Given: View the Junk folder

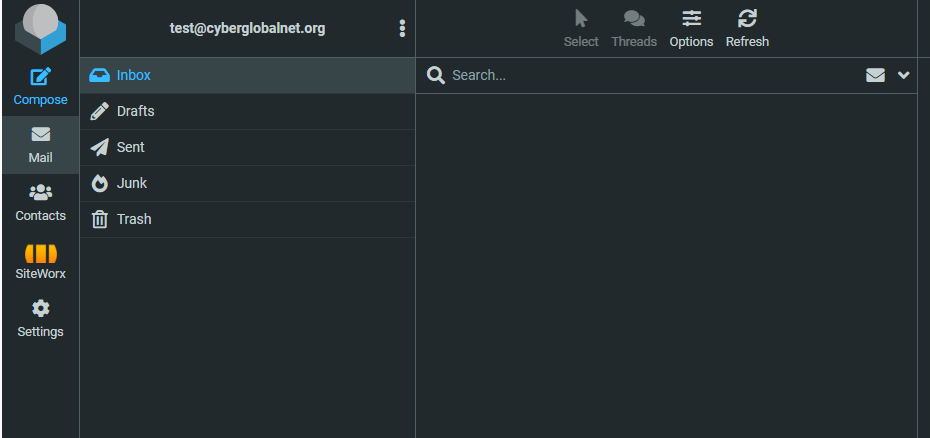Looking at the screenshot, I should coord(248,183).
